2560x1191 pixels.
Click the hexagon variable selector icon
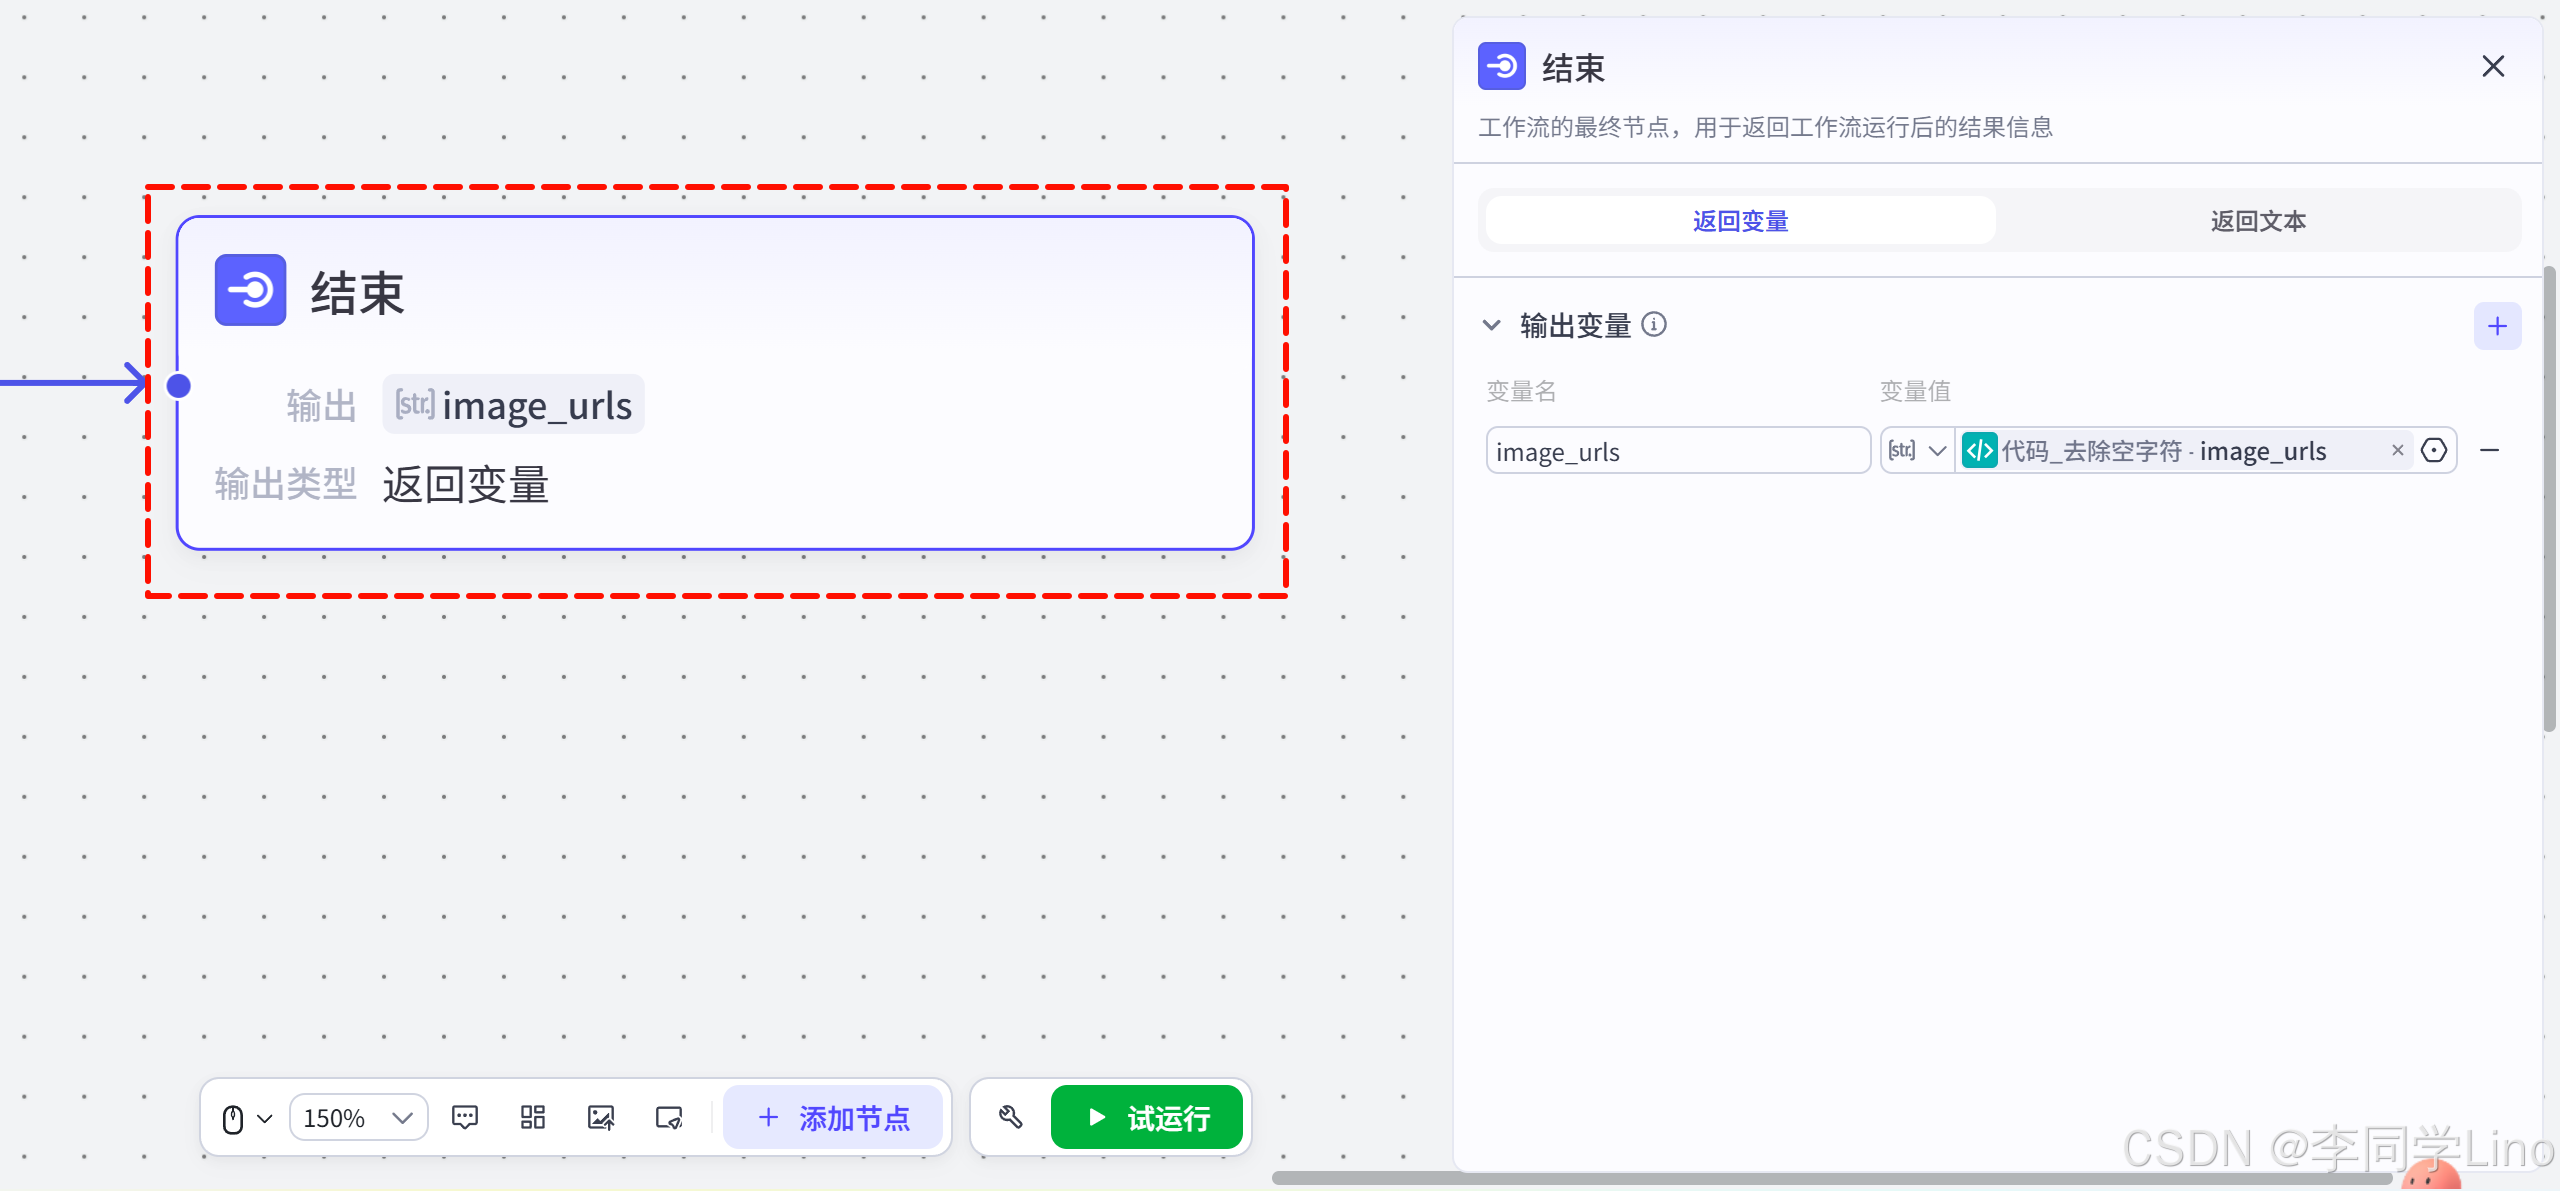(x=2434, y=451)
